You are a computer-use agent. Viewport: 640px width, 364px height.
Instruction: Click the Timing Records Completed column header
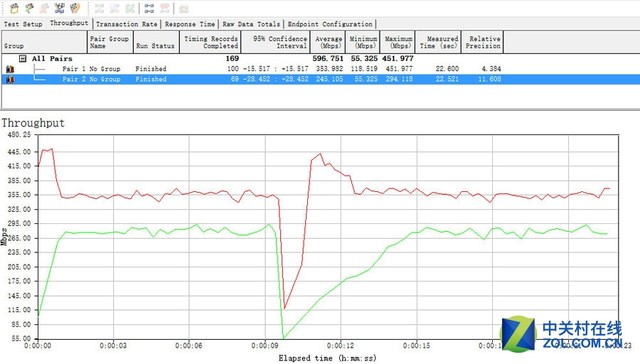click(x=211, y=42)
